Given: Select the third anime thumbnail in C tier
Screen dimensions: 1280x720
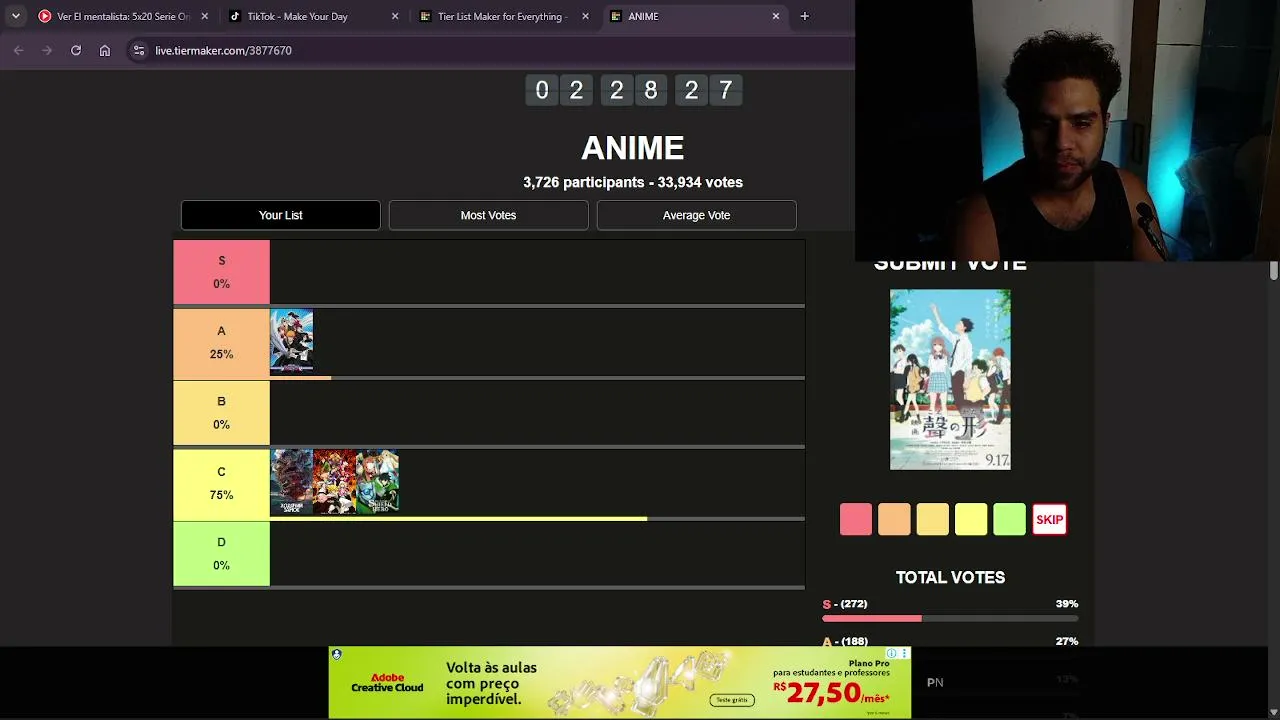Looking at the screenshot, I should tap(378, 482).
